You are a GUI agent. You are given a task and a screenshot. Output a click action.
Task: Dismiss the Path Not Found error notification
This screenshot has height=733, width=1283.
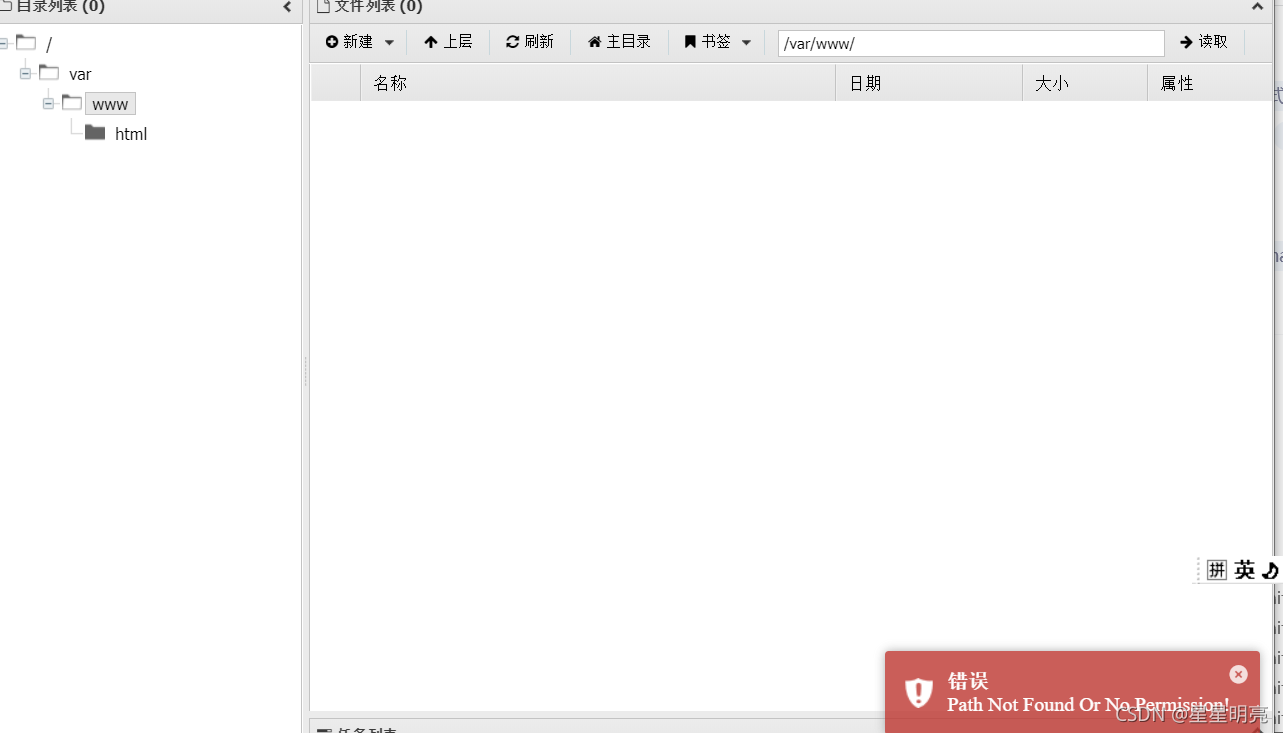1238,673
